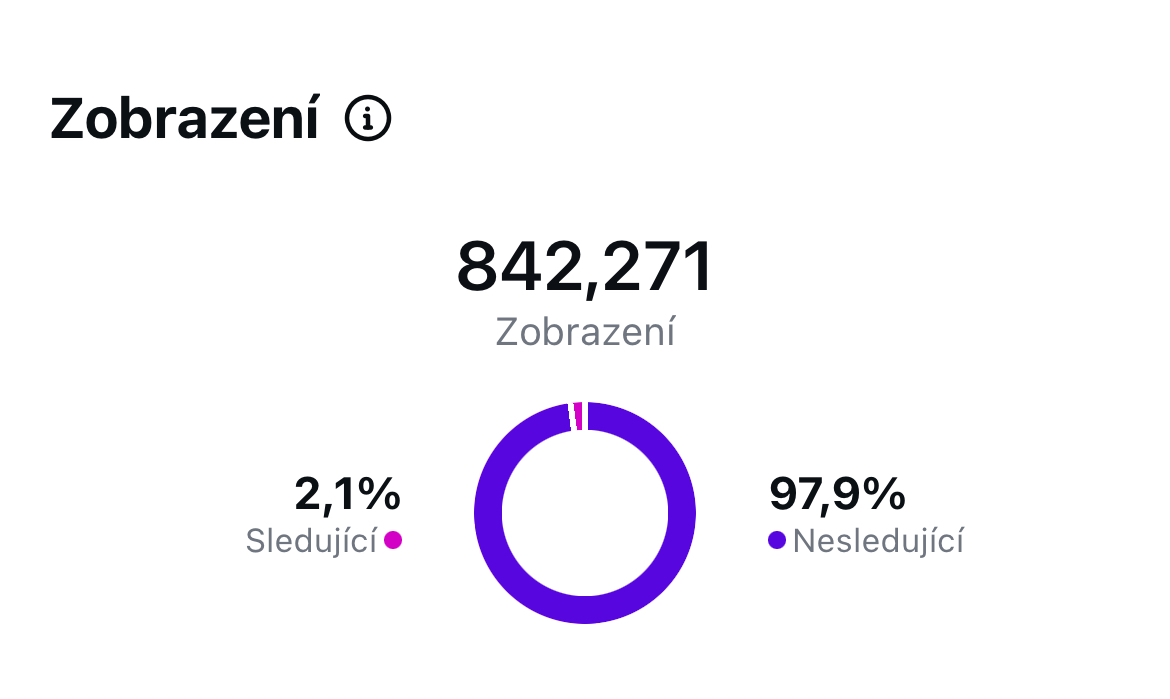Click the info icon beside the Zobrazení heading

368,120
